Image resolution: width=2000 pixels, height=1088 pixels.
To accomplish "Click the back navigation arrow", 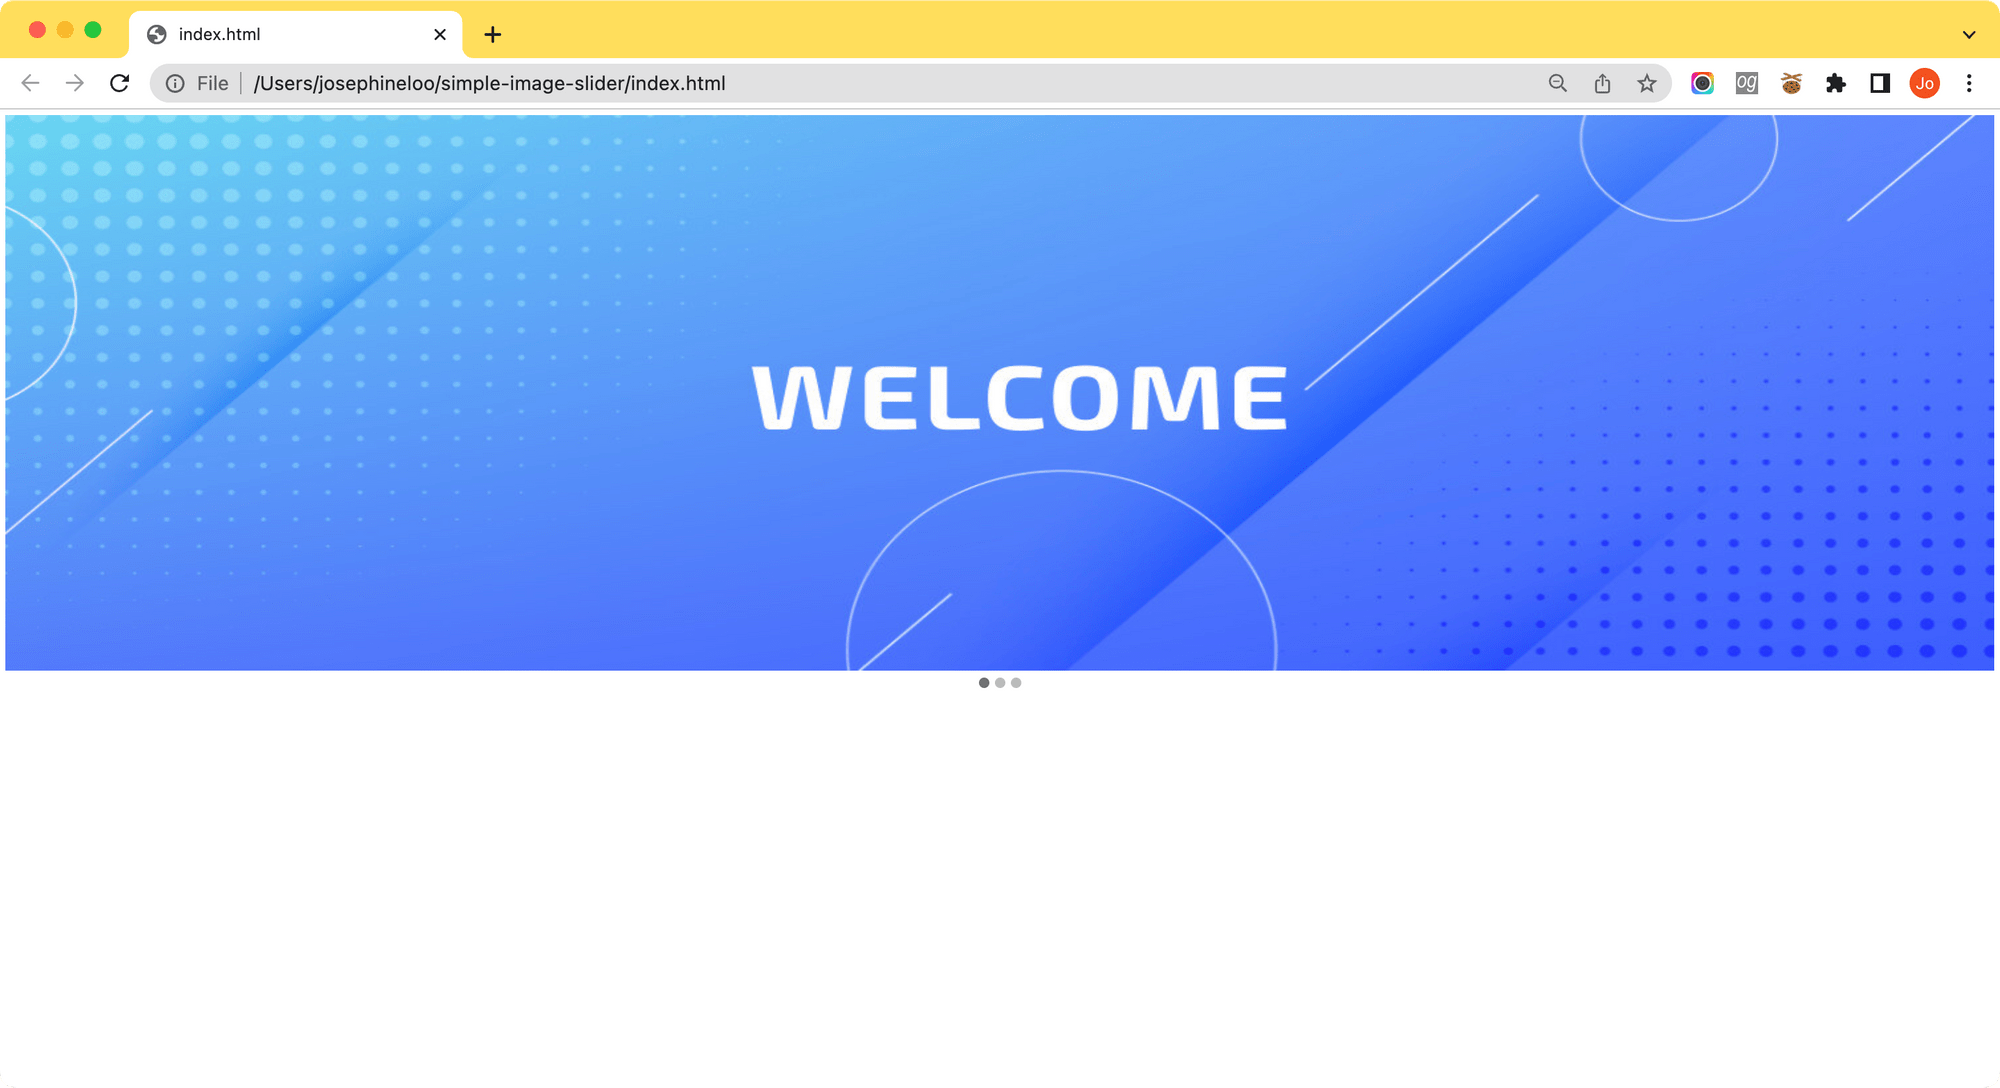I will (30, 83).
